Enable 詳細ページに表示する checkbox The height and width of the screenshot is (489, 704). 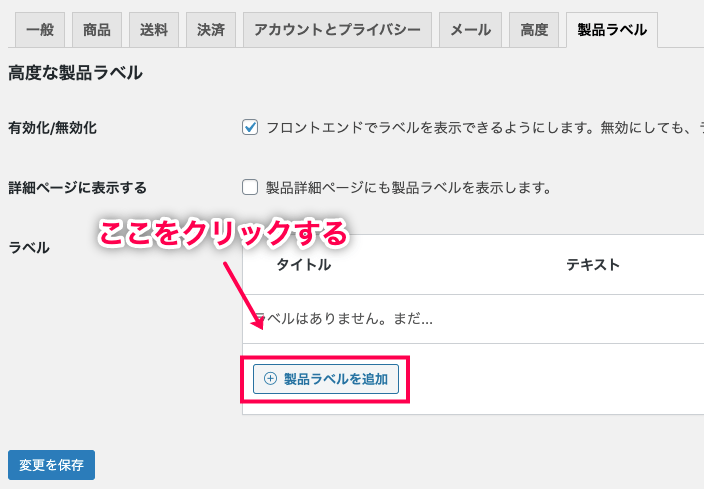[250, 187]
